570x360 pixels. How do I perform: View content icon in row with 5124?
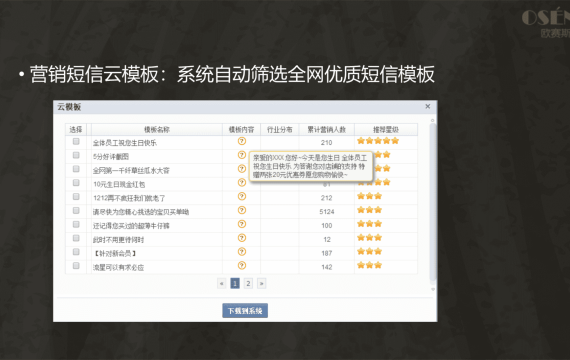point(242,210)
